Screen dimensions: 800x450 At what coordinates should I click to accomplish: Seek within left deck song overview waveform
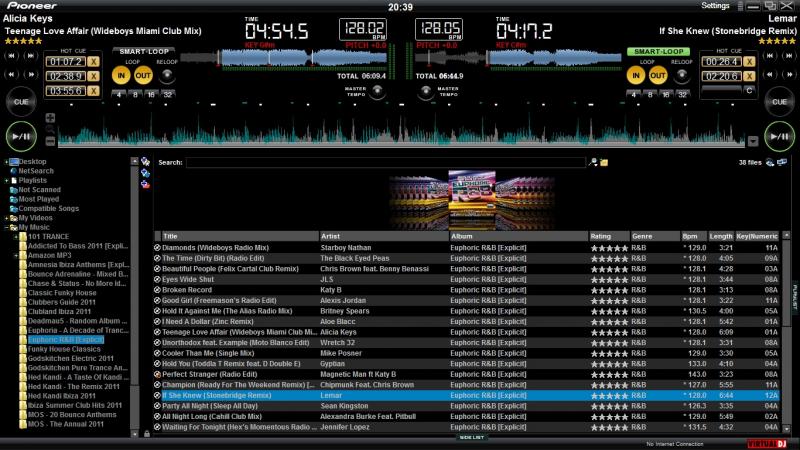coord(284,58)
